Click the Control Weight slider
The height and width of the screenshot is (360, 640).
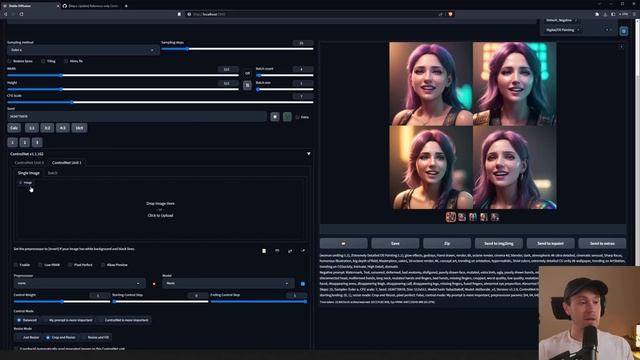click(62, 302)
